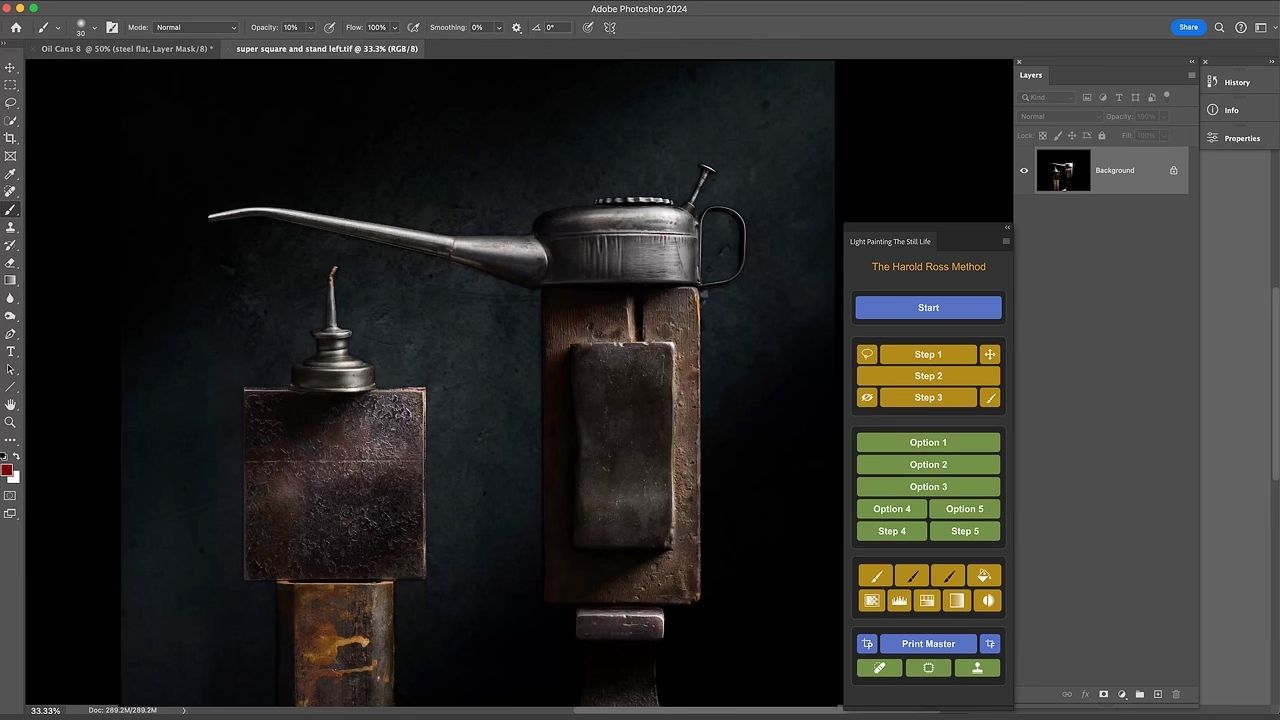Select the Clone Stamp tool
The height and width of the screenshot is (720, 1280).
pyautogui.click(x=11, y=228)
